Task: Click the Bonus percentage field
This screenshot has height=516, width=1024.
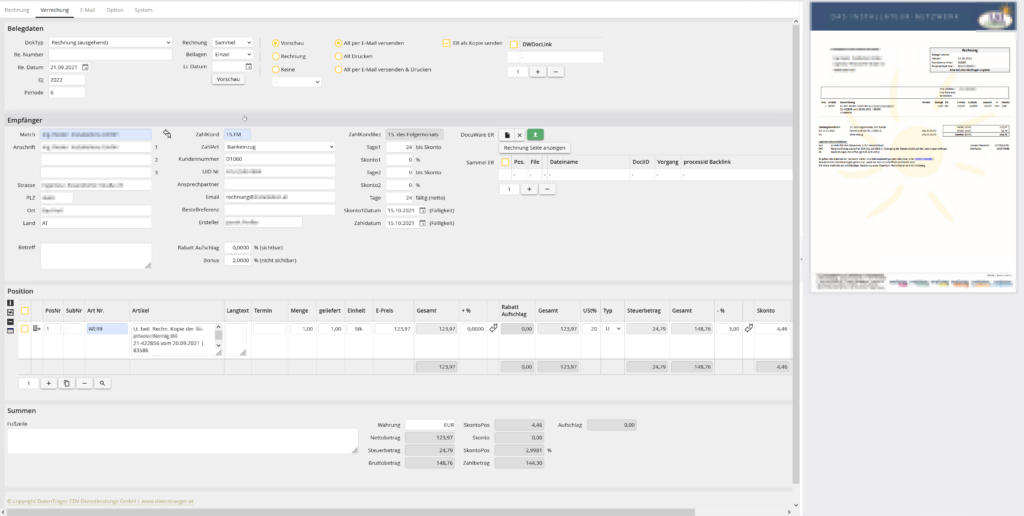Action: coord(238,260)
